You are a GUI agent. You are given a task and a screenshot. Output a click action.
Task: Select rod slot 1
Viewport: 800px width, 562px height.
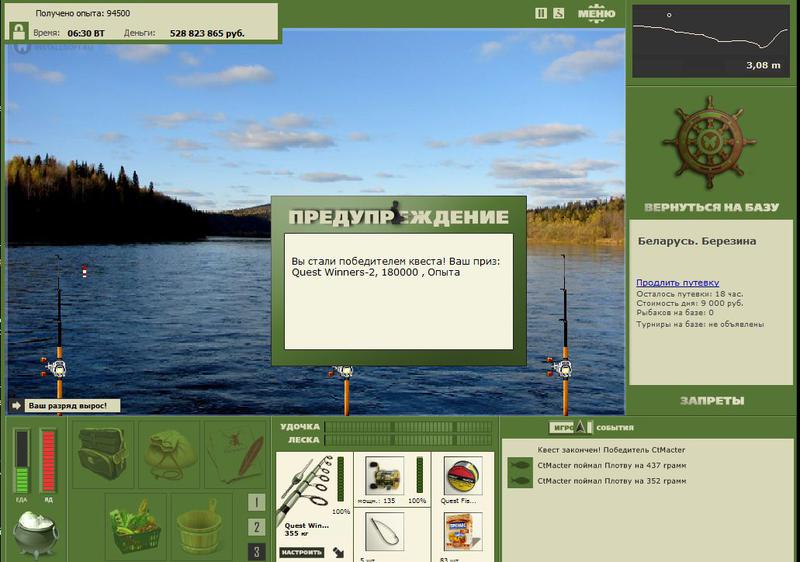(257, 502)
